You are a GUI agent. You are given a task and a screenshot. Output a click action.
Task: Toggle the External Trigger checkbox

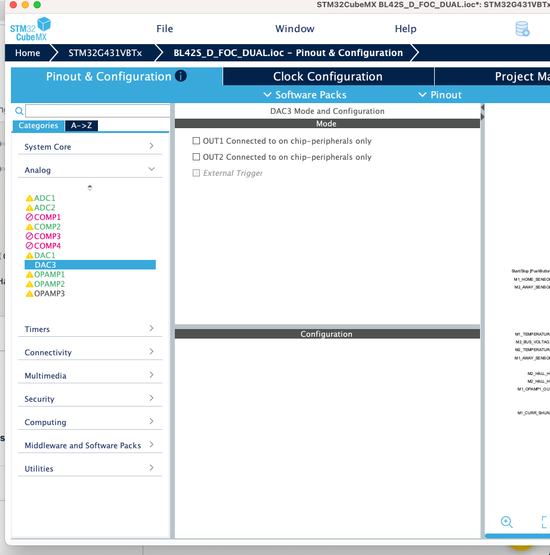[x=196, y=173]
